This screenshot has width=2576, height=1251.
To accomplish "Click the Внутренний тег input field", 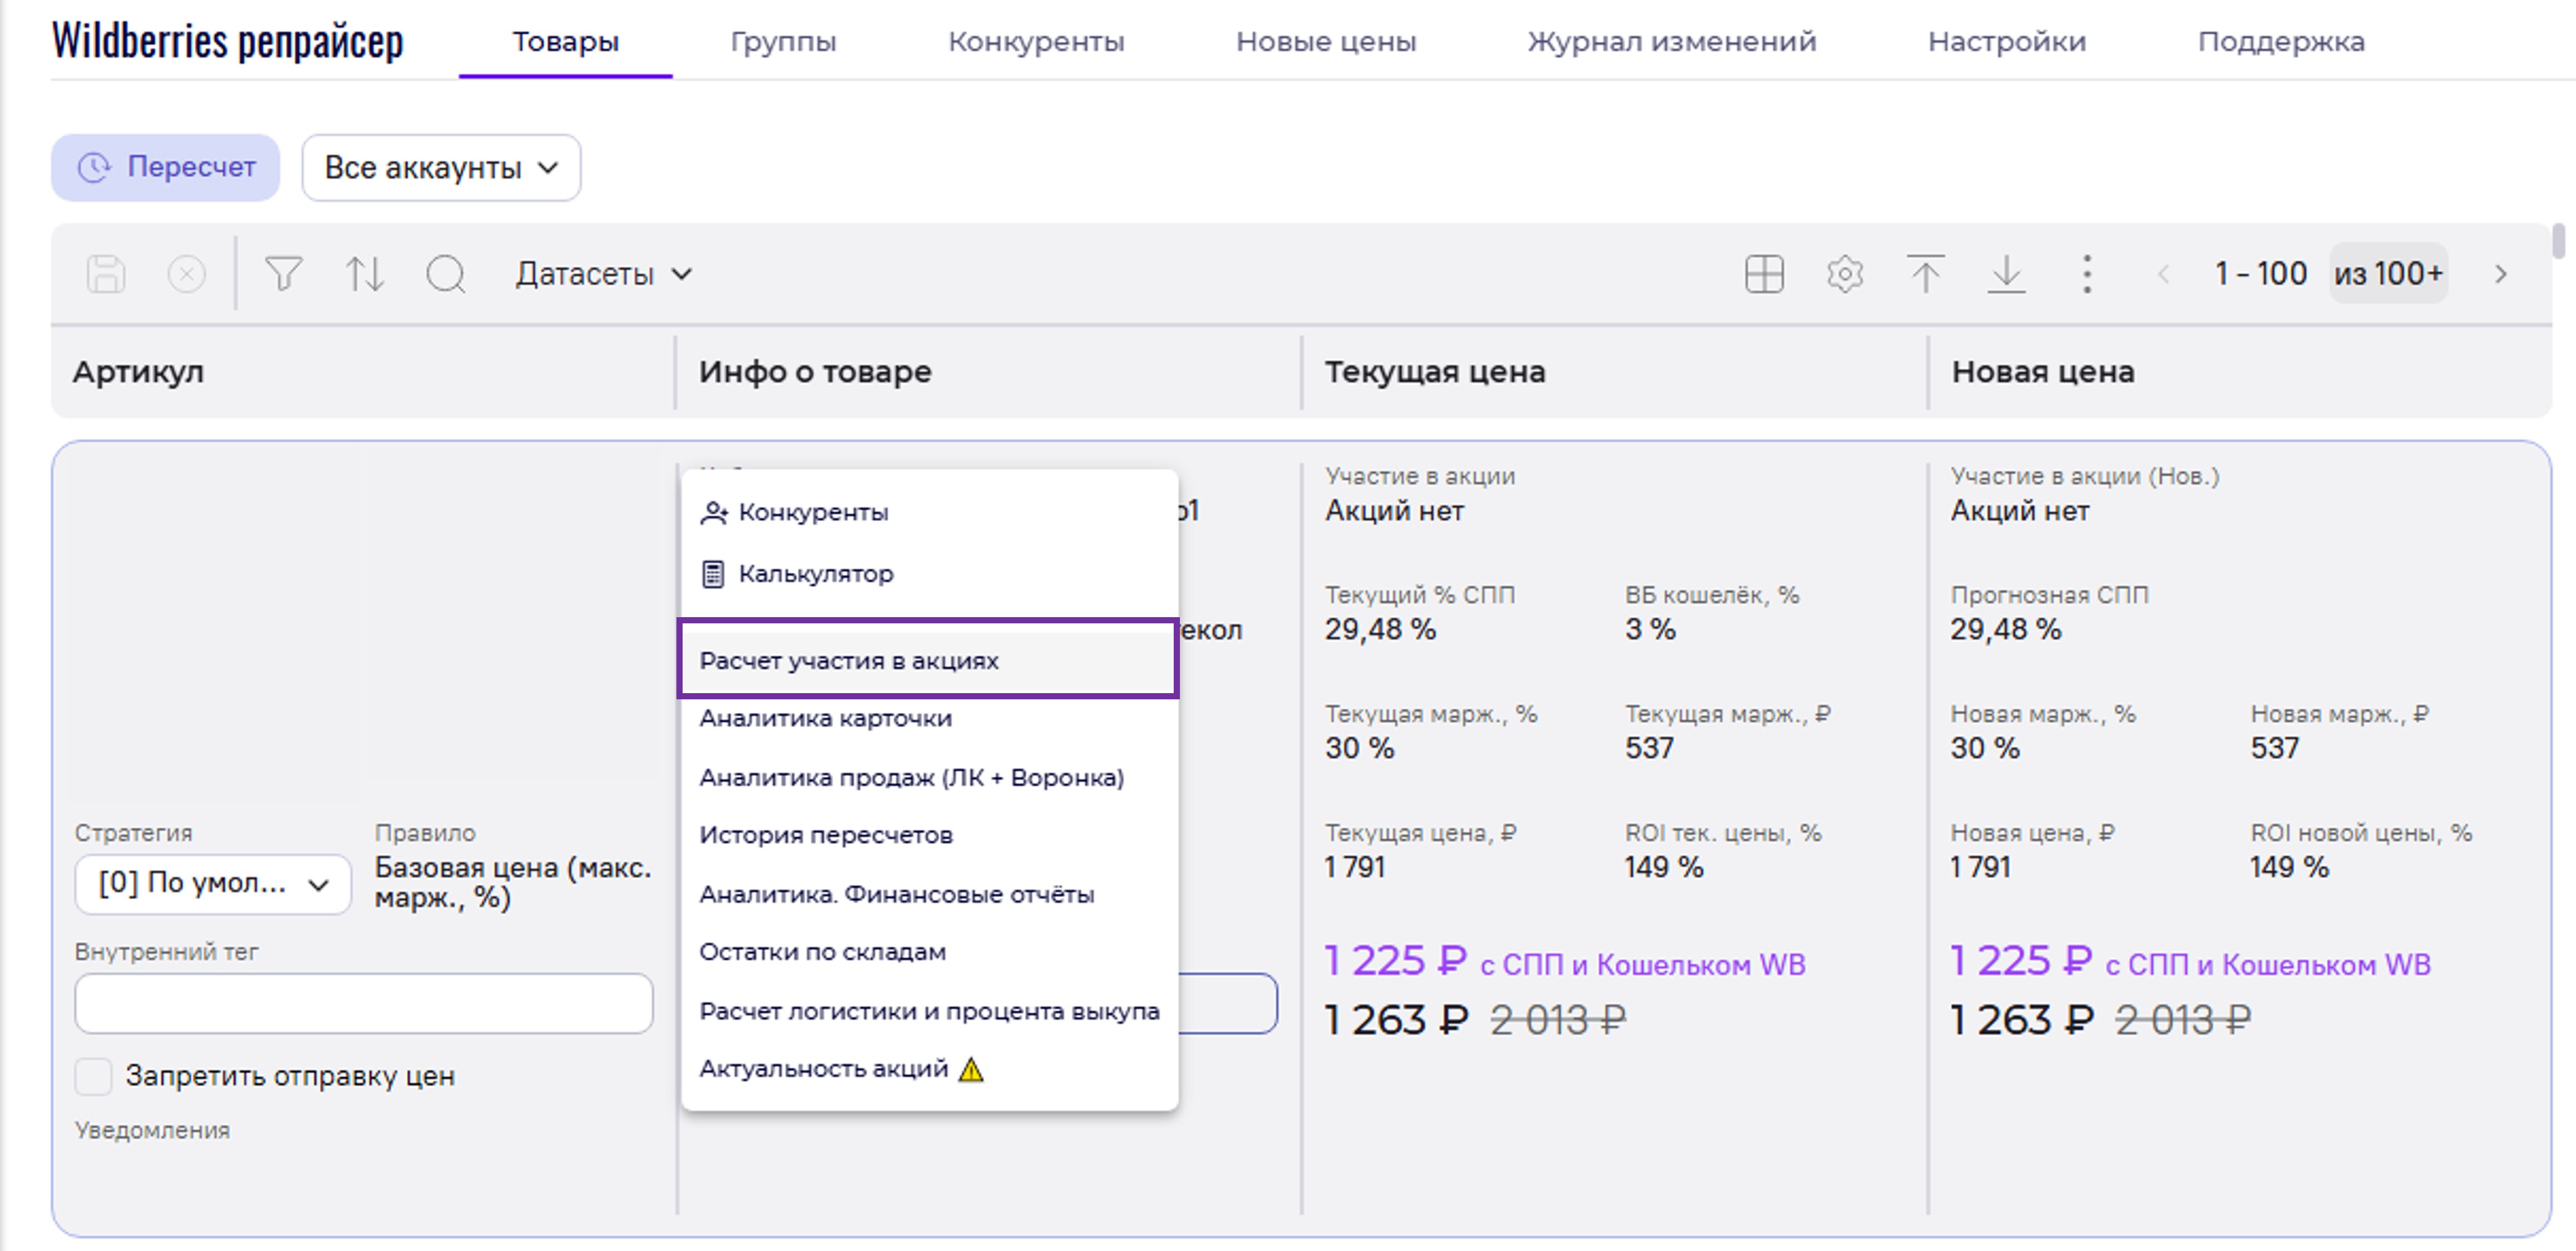I will tap(364, 1003).
